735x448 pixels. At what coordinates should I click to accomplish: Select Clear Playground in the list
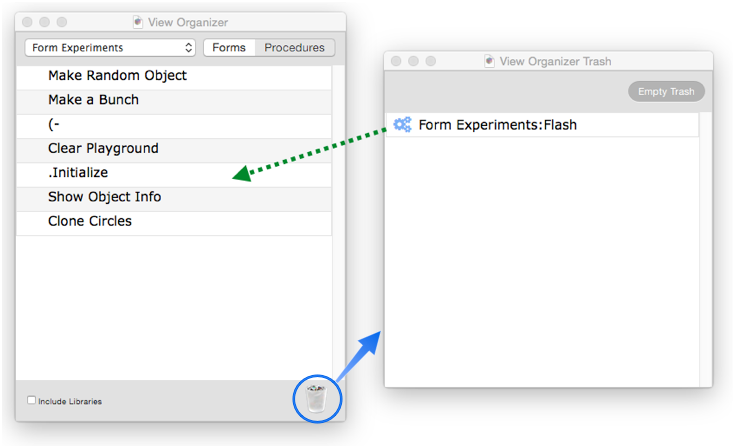point(174,148)
